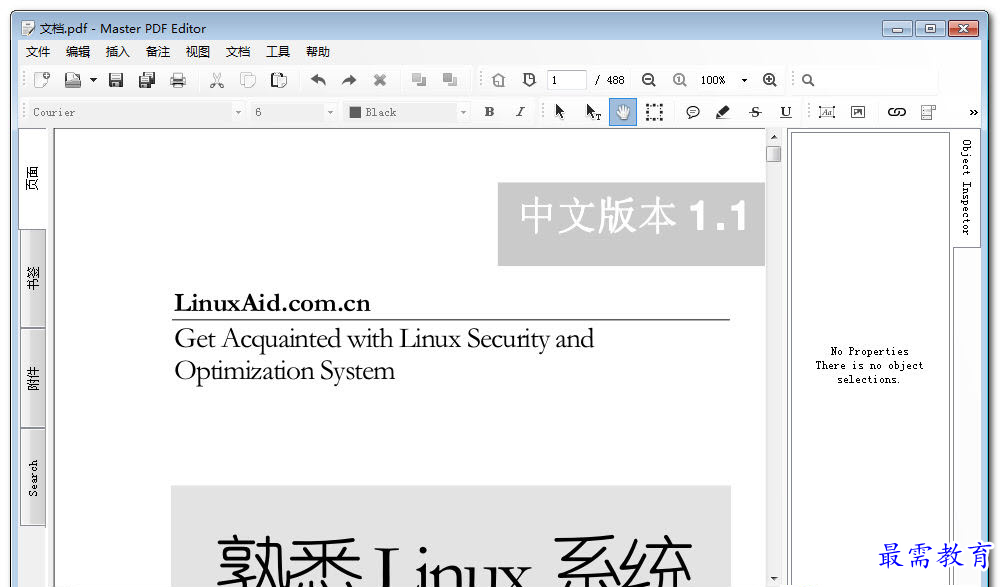Screen dimensions: 1000x587
Task: Toggle bold formatting
Action: coord(489,112)
